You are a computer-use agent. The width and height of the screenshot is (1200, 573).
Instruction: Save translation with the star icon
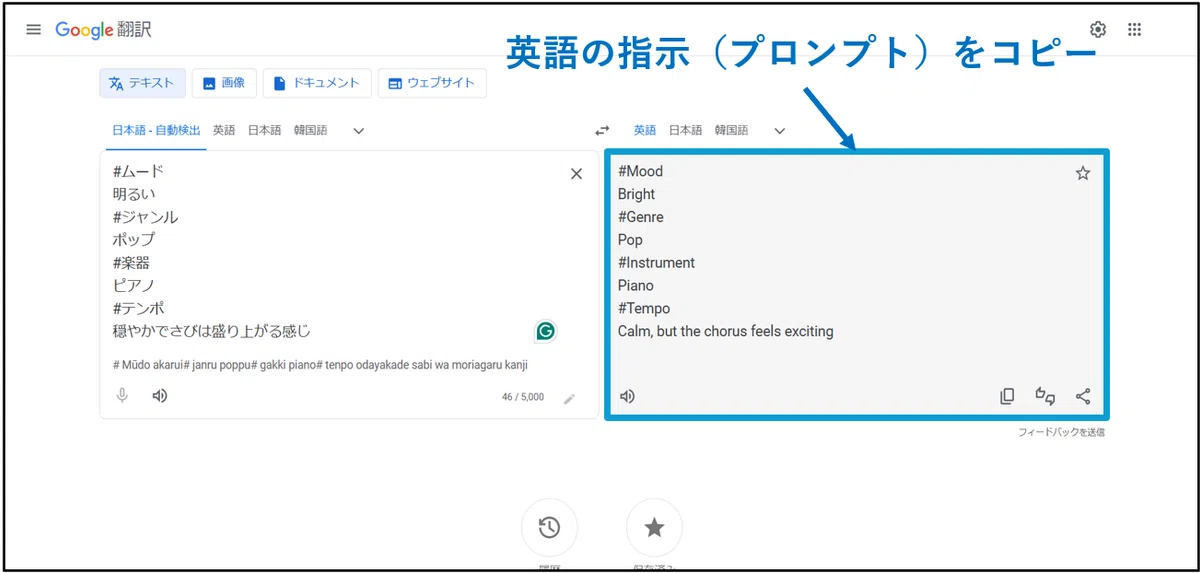[1083, 174]
